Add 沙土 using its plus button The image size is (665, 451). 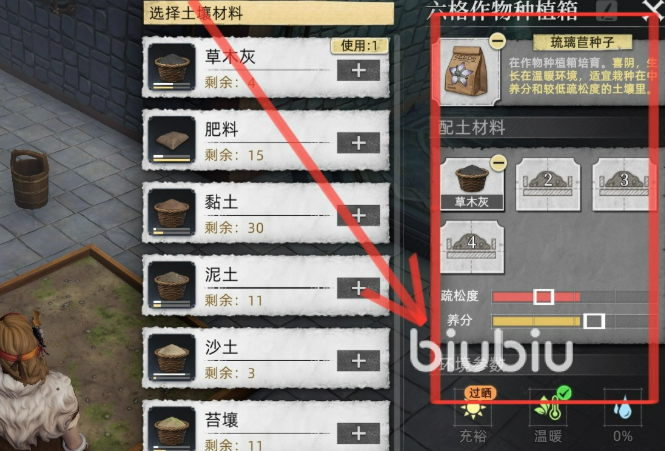pyautogui.click(x=358, y=361)
